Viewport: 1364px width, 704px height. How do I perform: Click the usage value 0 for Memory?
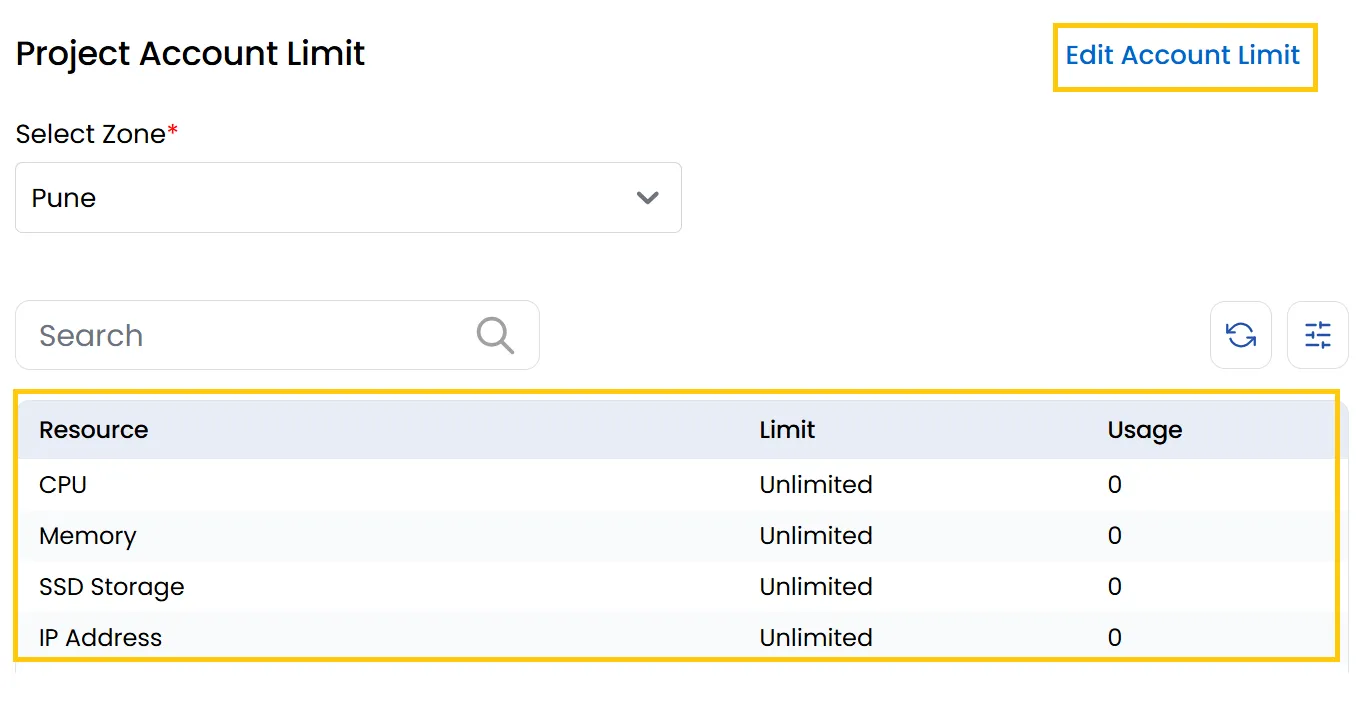pos(1115,536)
